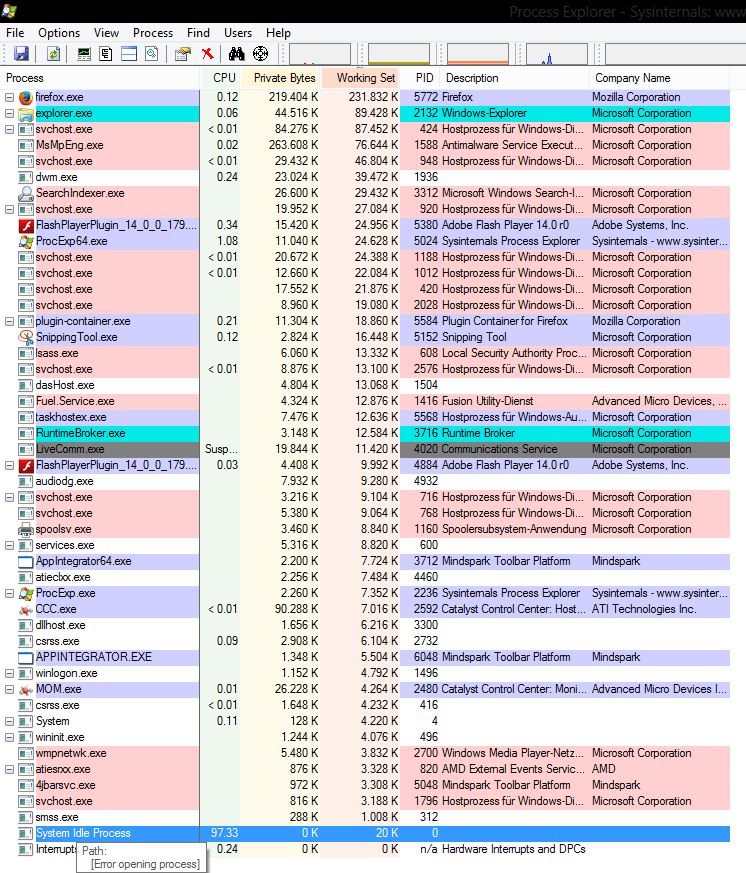Viewport: 746px width, 873px height.
Task: Click the folder icon beside explorer.exe
Action: (x=26, y=114)
